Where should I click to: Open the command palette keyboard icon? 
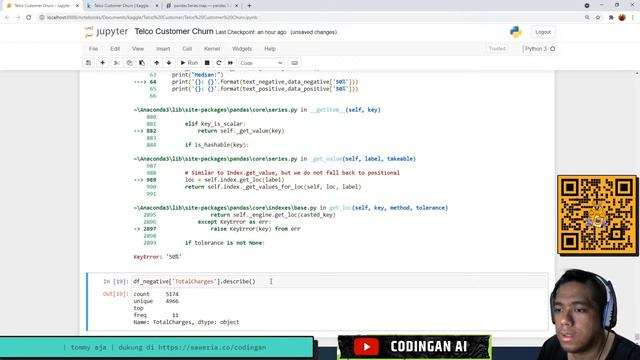click(x=294, y=63)
